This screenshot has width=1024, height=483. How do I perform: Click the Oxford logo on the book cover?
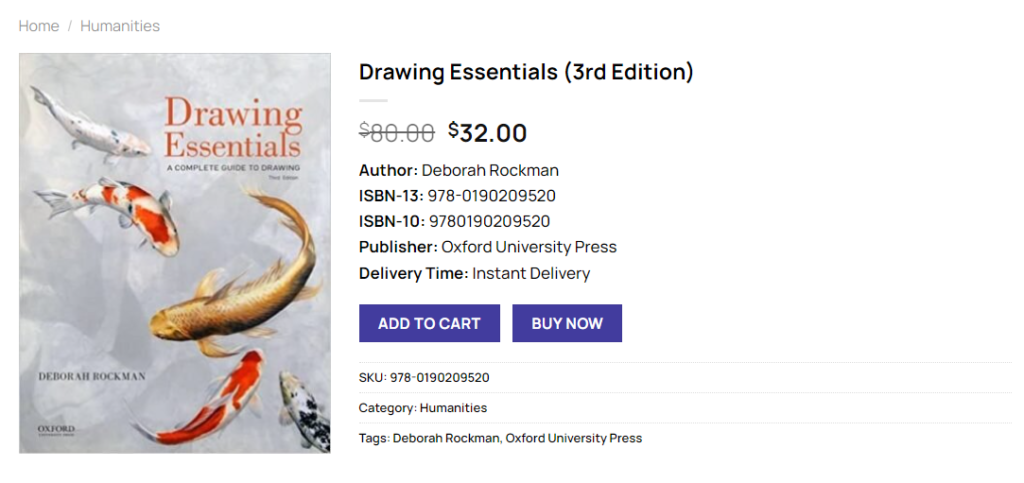click(56, 429)
